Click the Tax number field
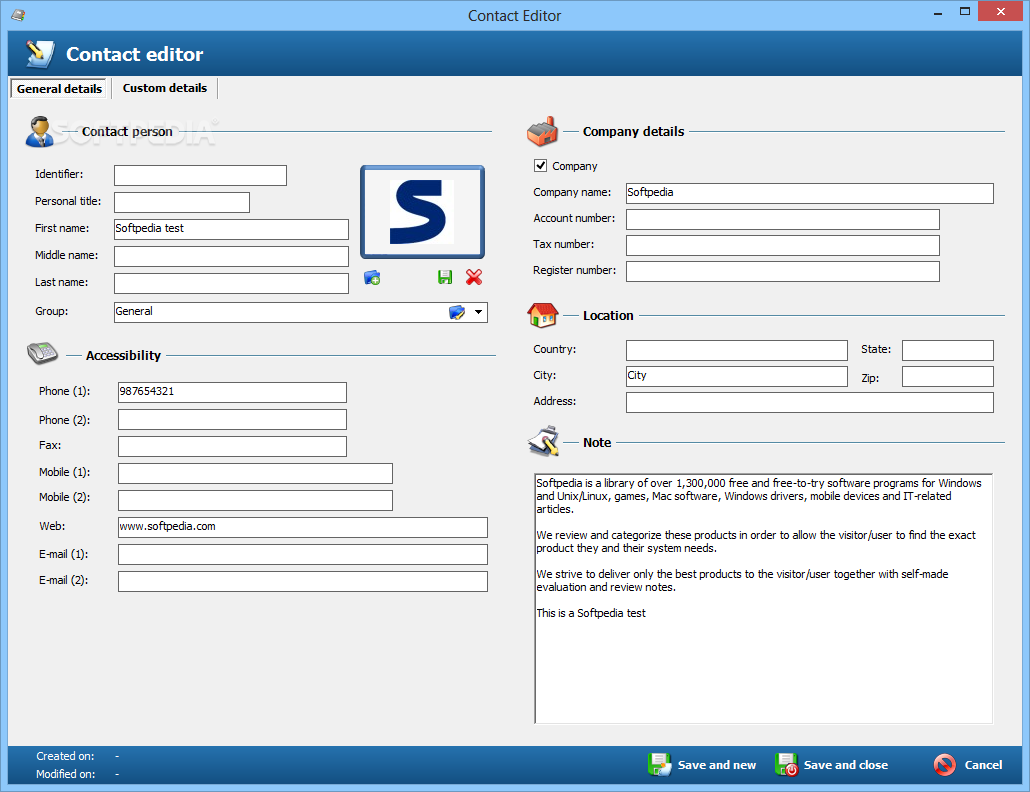 tap(782, 246)
